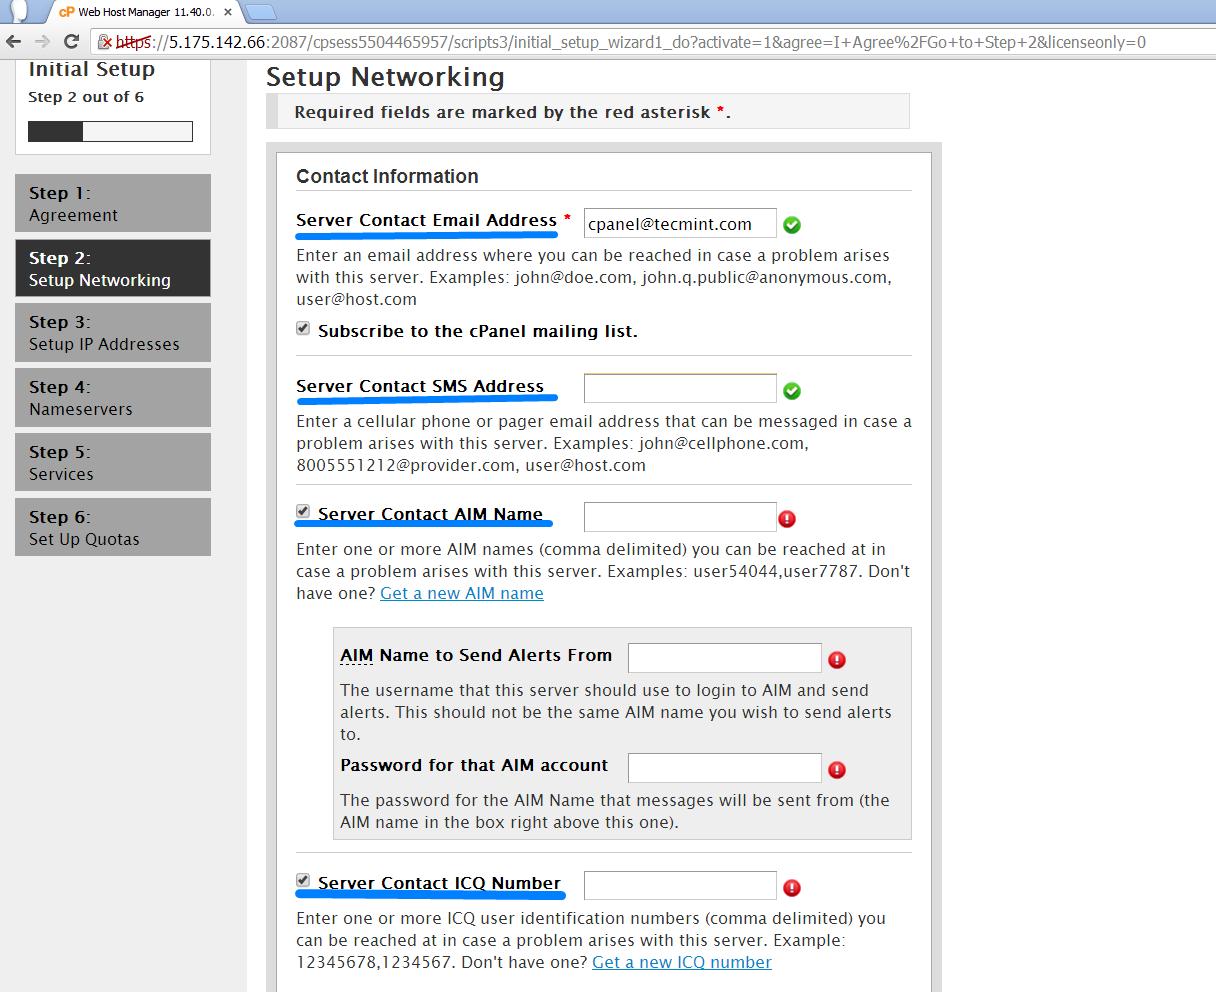This screenshot has height=992, width=1216.
Task: Click the Contact Information section title
Action: [387, 176]
